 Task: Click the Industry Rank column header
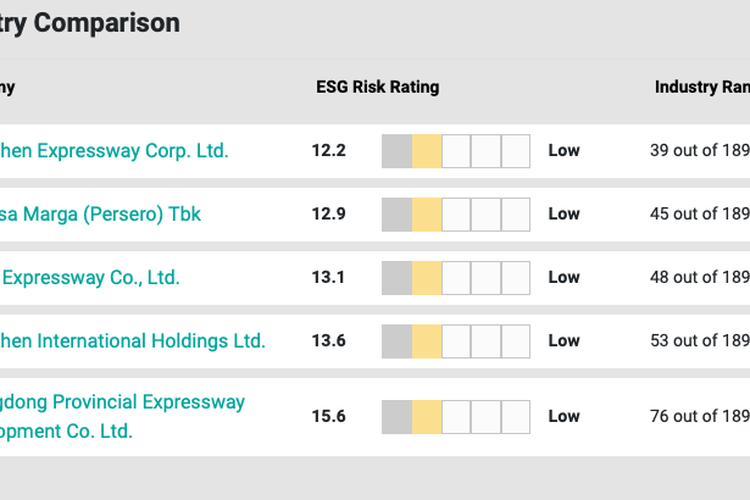click(x=701, y=87)
